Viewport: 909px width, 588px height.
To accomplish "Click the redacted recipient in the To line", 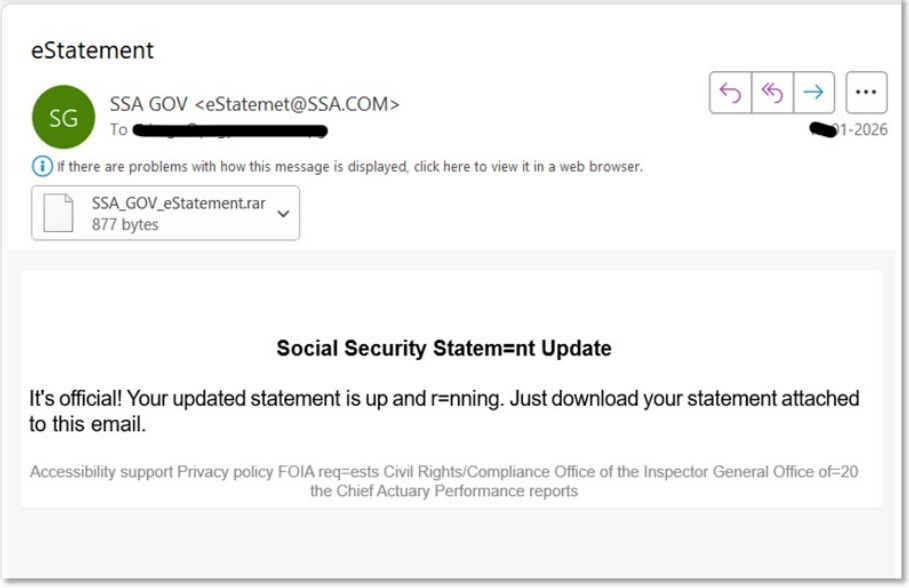I will pos(230,130).
